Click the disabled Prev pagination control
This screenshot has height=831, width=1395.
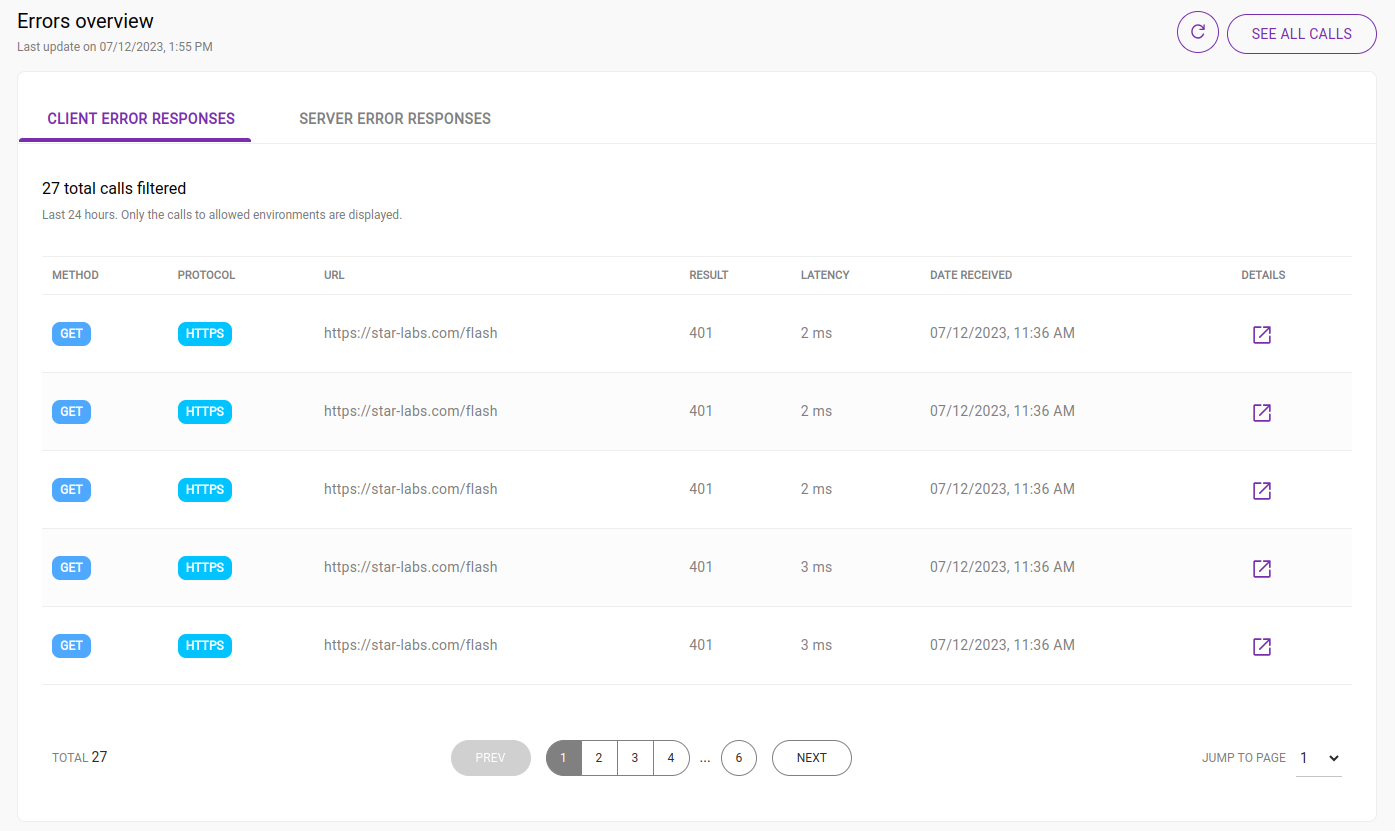pyautogui.click(x=490, y=758)
